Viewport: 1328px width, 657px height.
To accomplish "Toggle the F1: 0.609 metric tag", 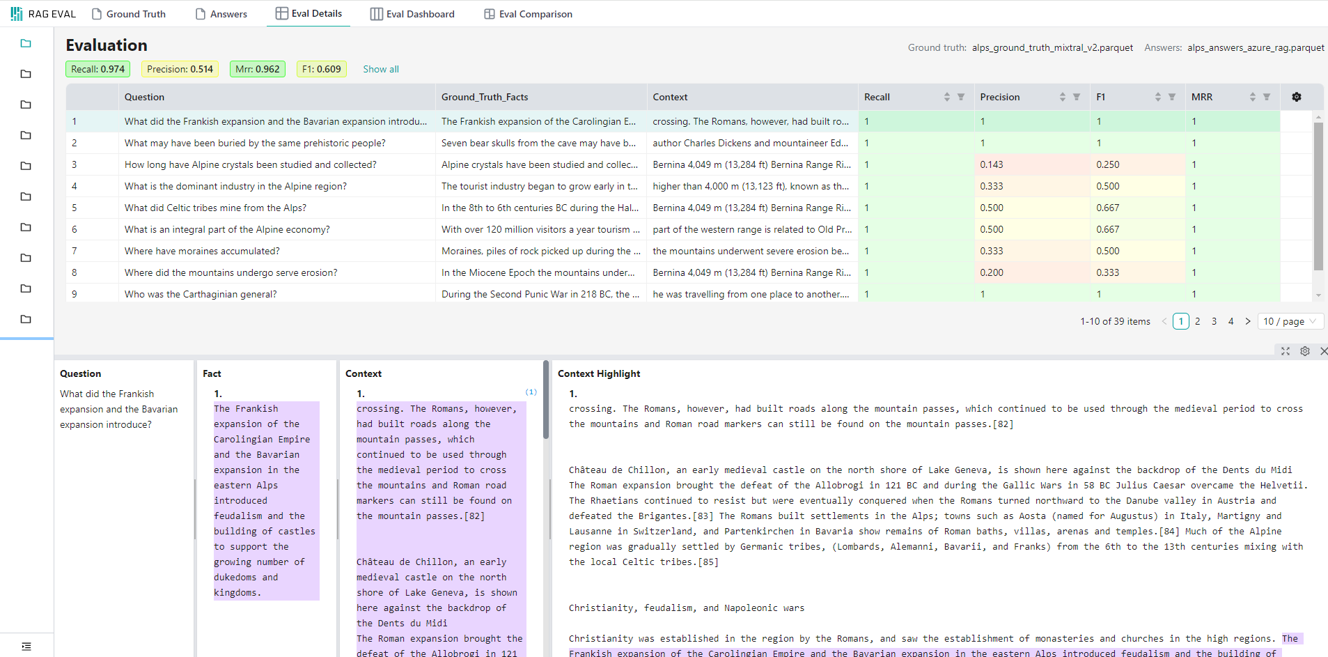I will 321,69.
